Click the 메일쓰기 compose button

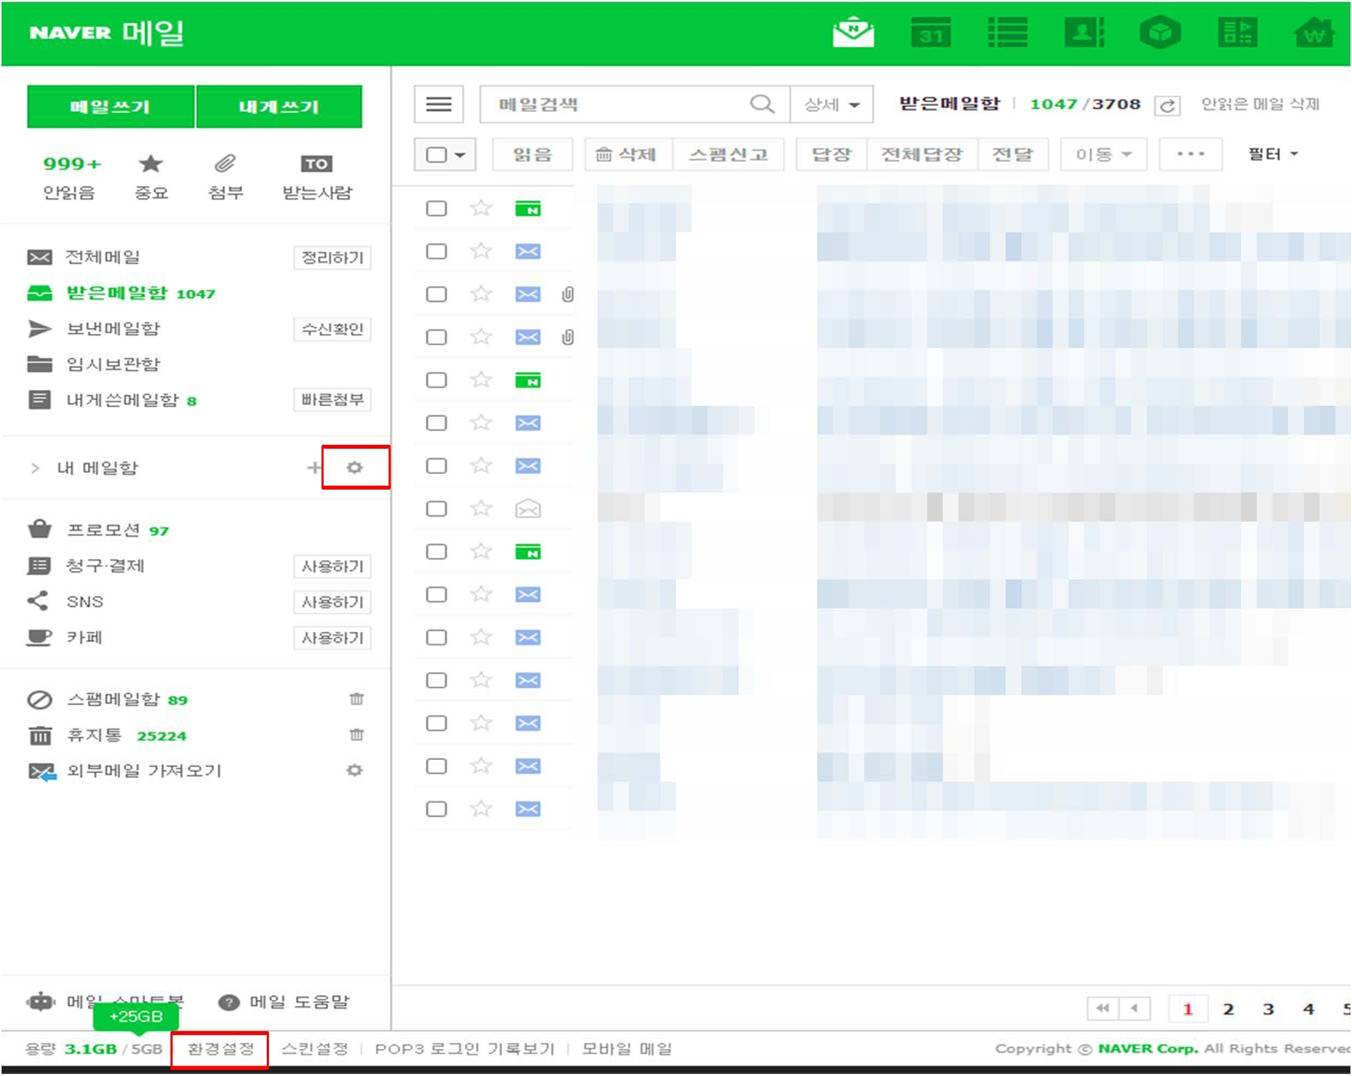[110, 107]
